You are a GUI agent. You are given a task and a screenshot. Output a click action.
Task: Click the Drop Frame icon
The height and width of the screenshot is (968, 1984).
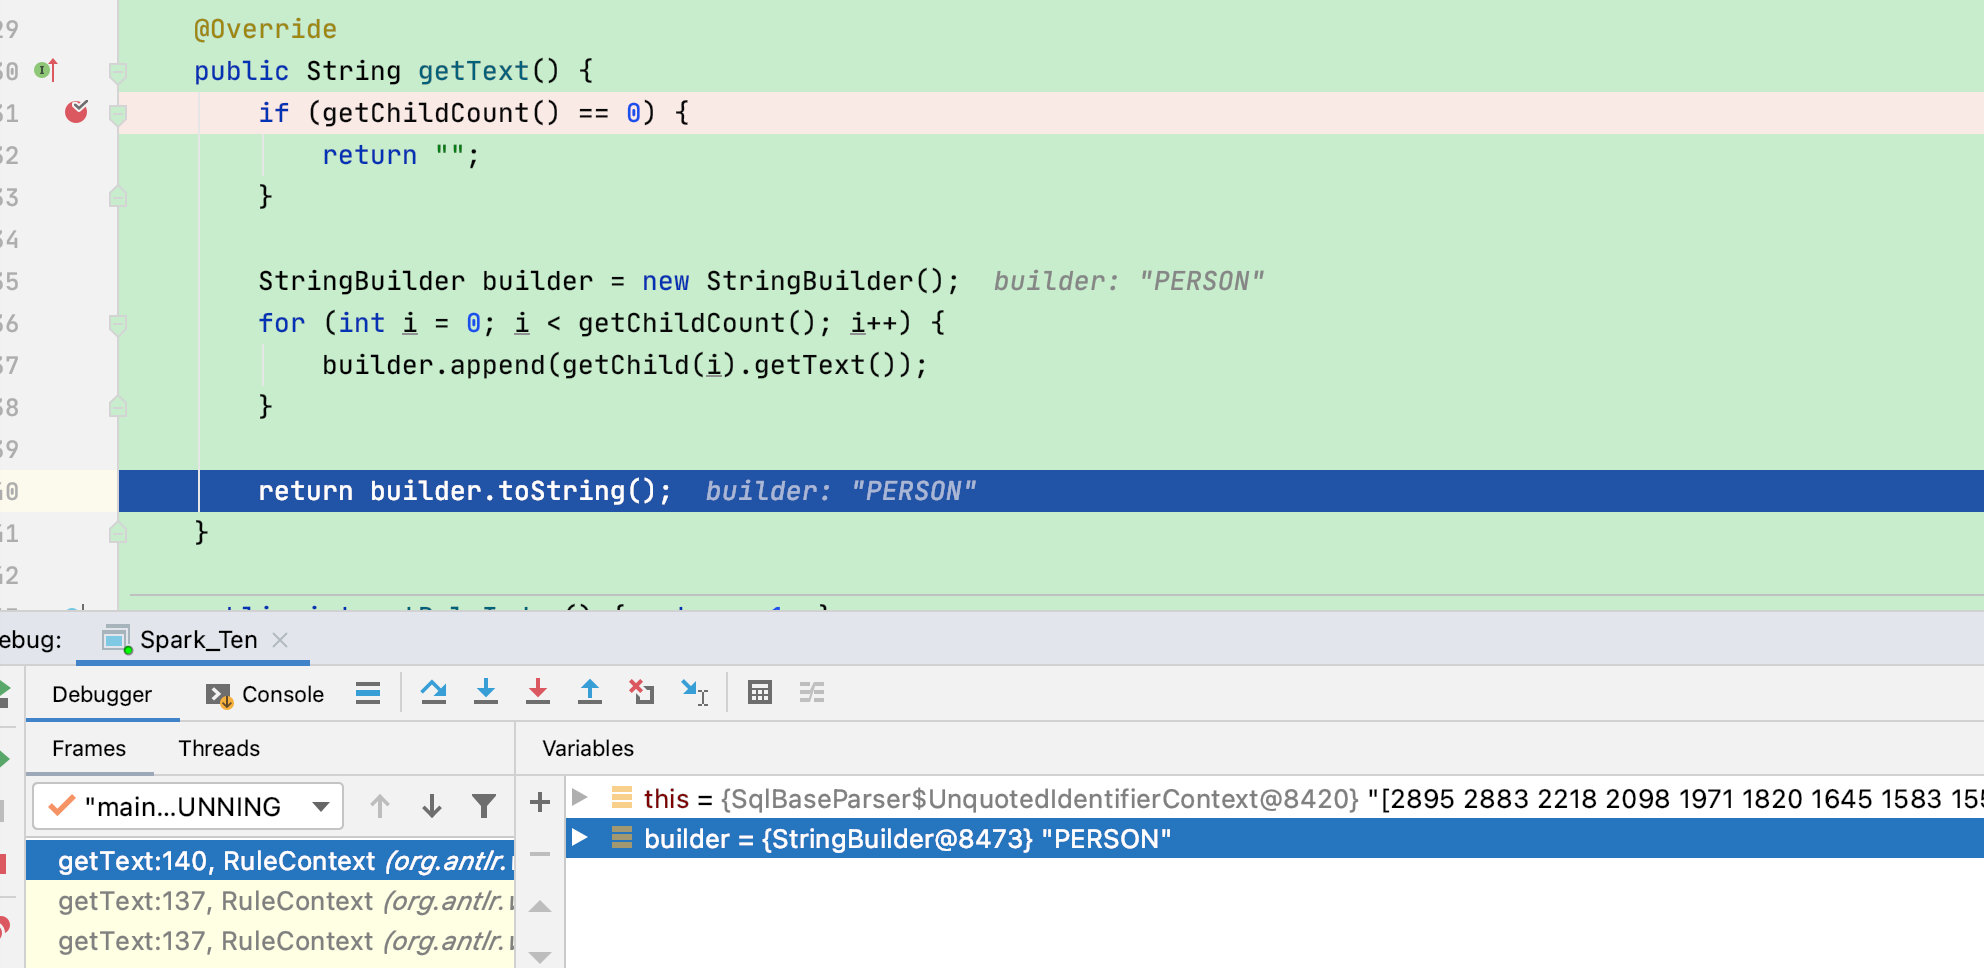tap(641, 692)
